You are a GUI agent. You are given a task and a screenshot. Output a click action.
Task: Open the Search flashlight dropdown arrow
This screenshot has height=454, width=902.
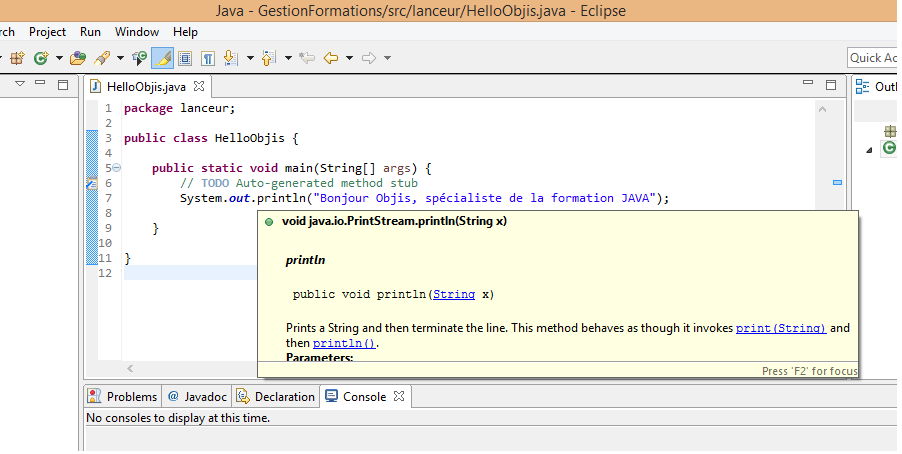[120, 58]
